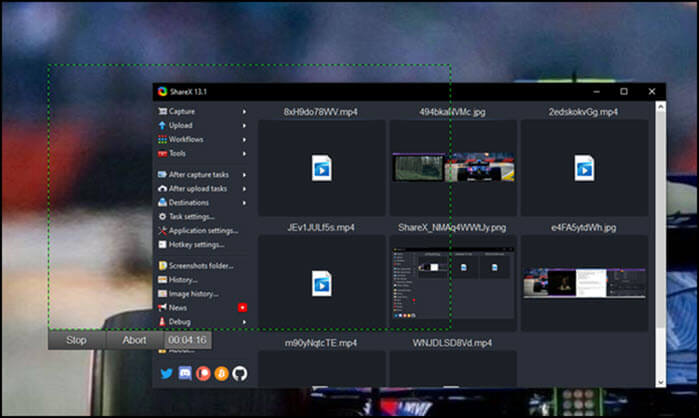Expand the Capture submenu arrow
This screenshot has width=699, height=418.
point(244,111)
